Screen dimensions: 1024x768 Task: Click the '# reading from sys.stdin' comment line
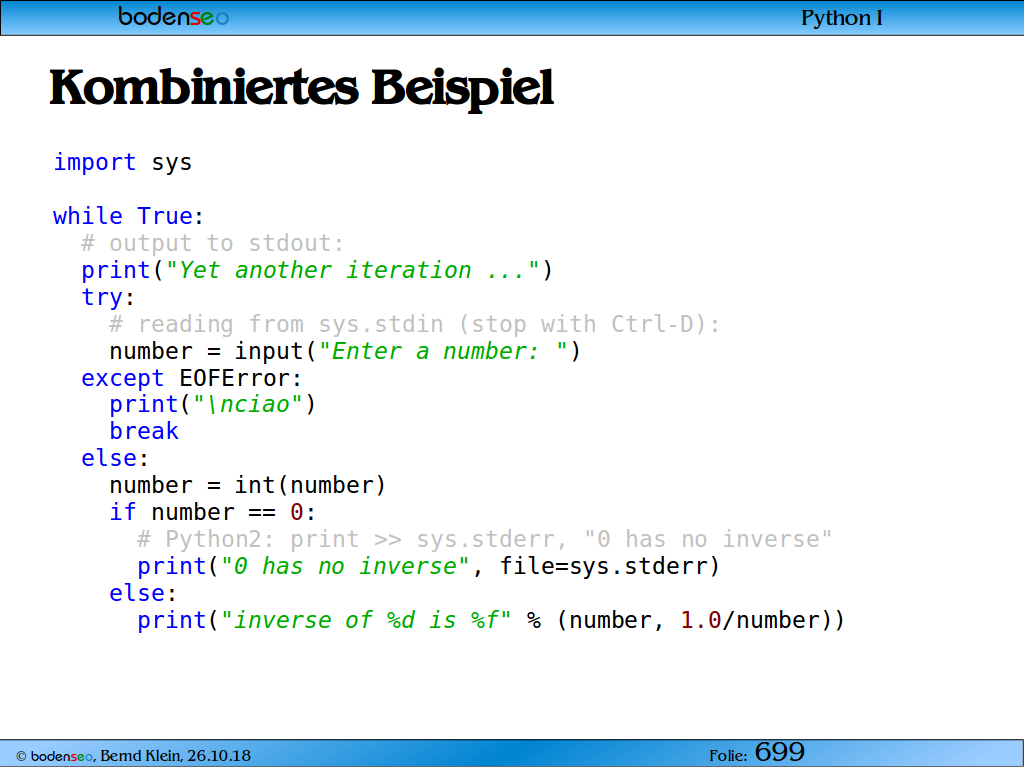coord(414,324)
